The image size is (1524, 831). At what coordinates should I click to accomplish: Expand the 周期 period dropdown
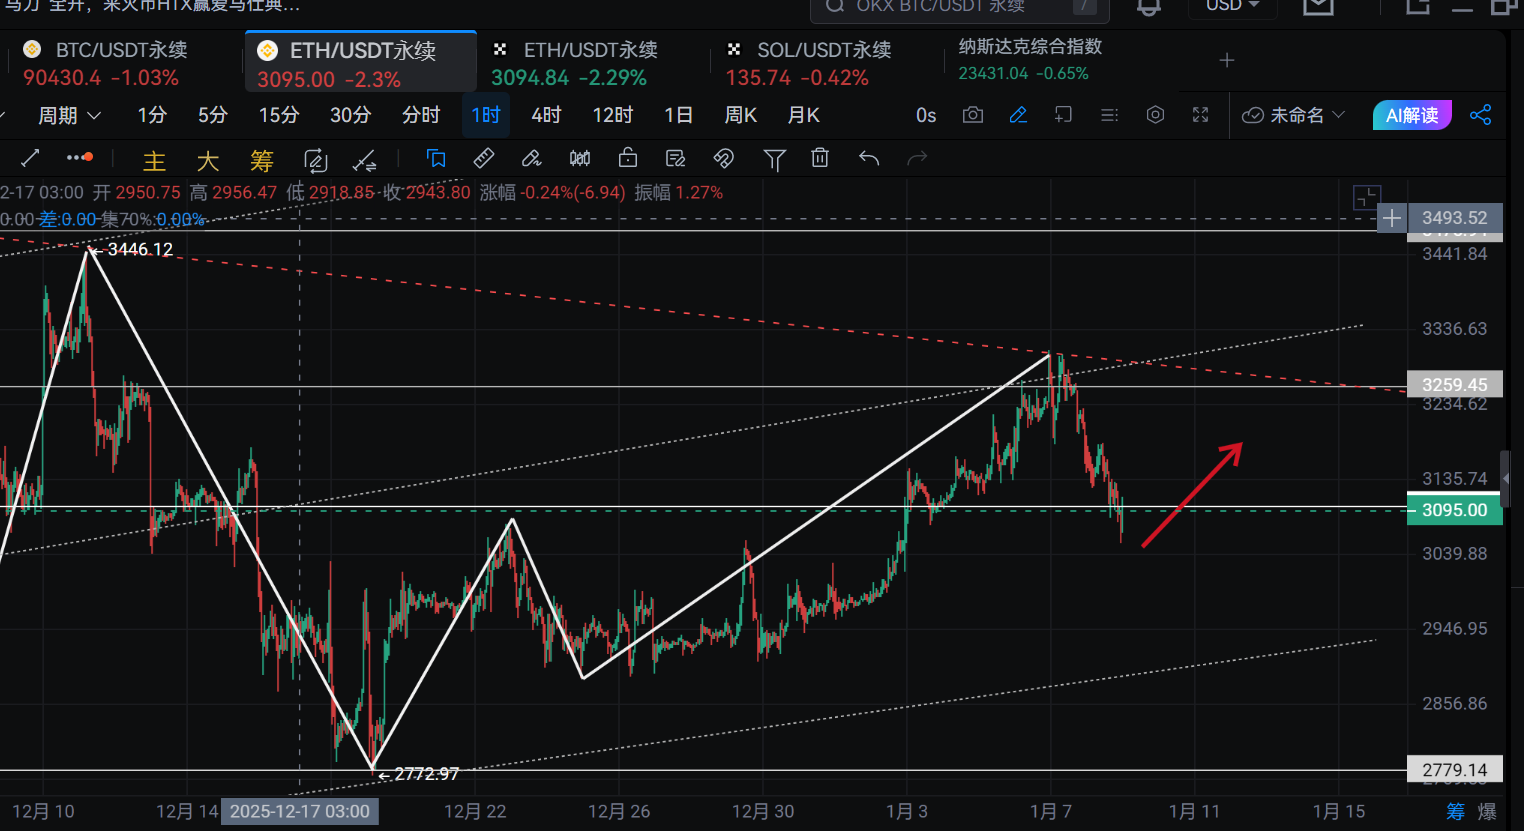(x=69, y=115)
